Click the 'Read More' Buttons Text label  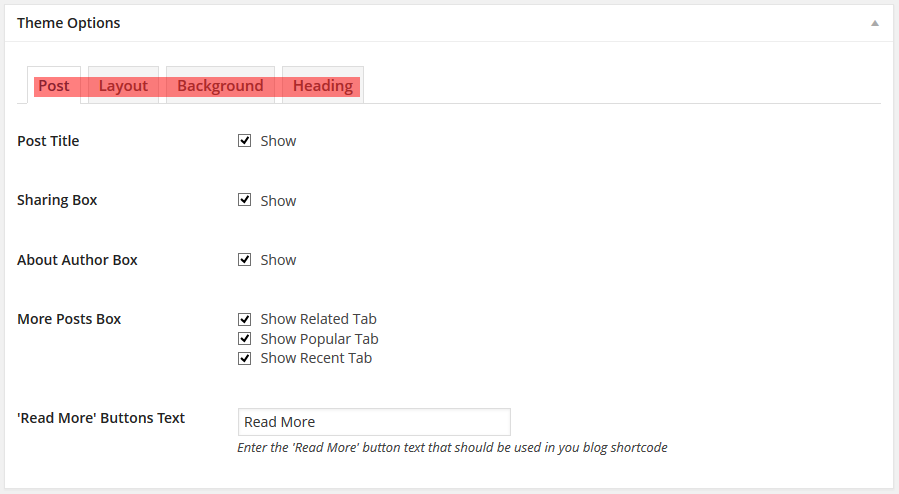pyautogui.click(x=101, y=418)
